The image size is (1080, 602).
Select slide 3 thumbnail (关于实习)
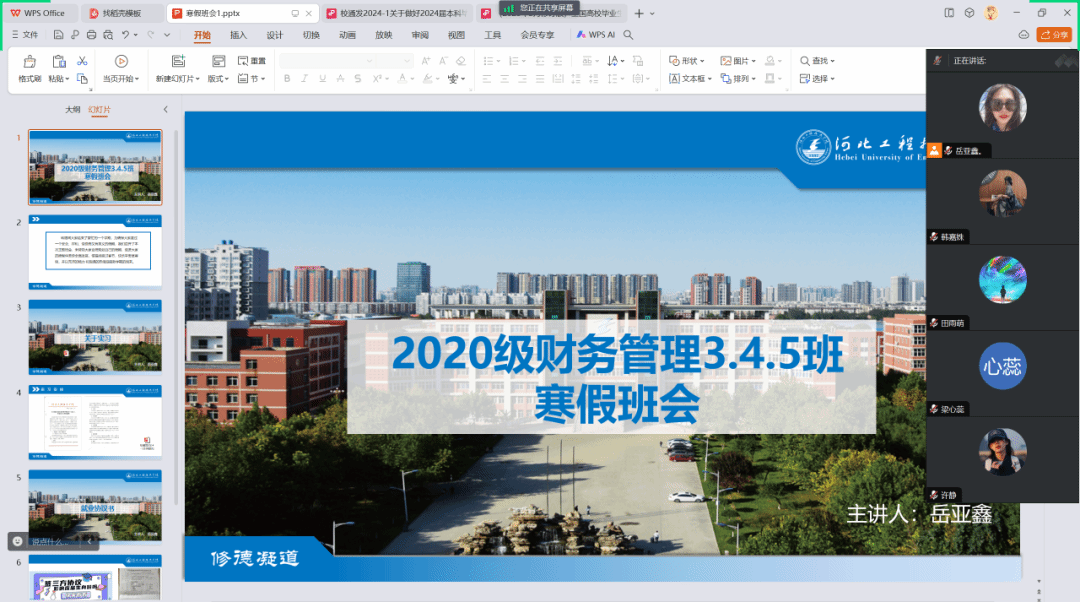pos(95,336)
